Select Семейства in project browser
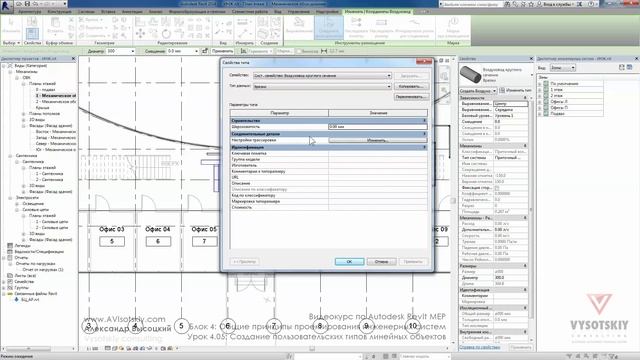The width and height of the screenshot is (640, 360). (24, 282)
